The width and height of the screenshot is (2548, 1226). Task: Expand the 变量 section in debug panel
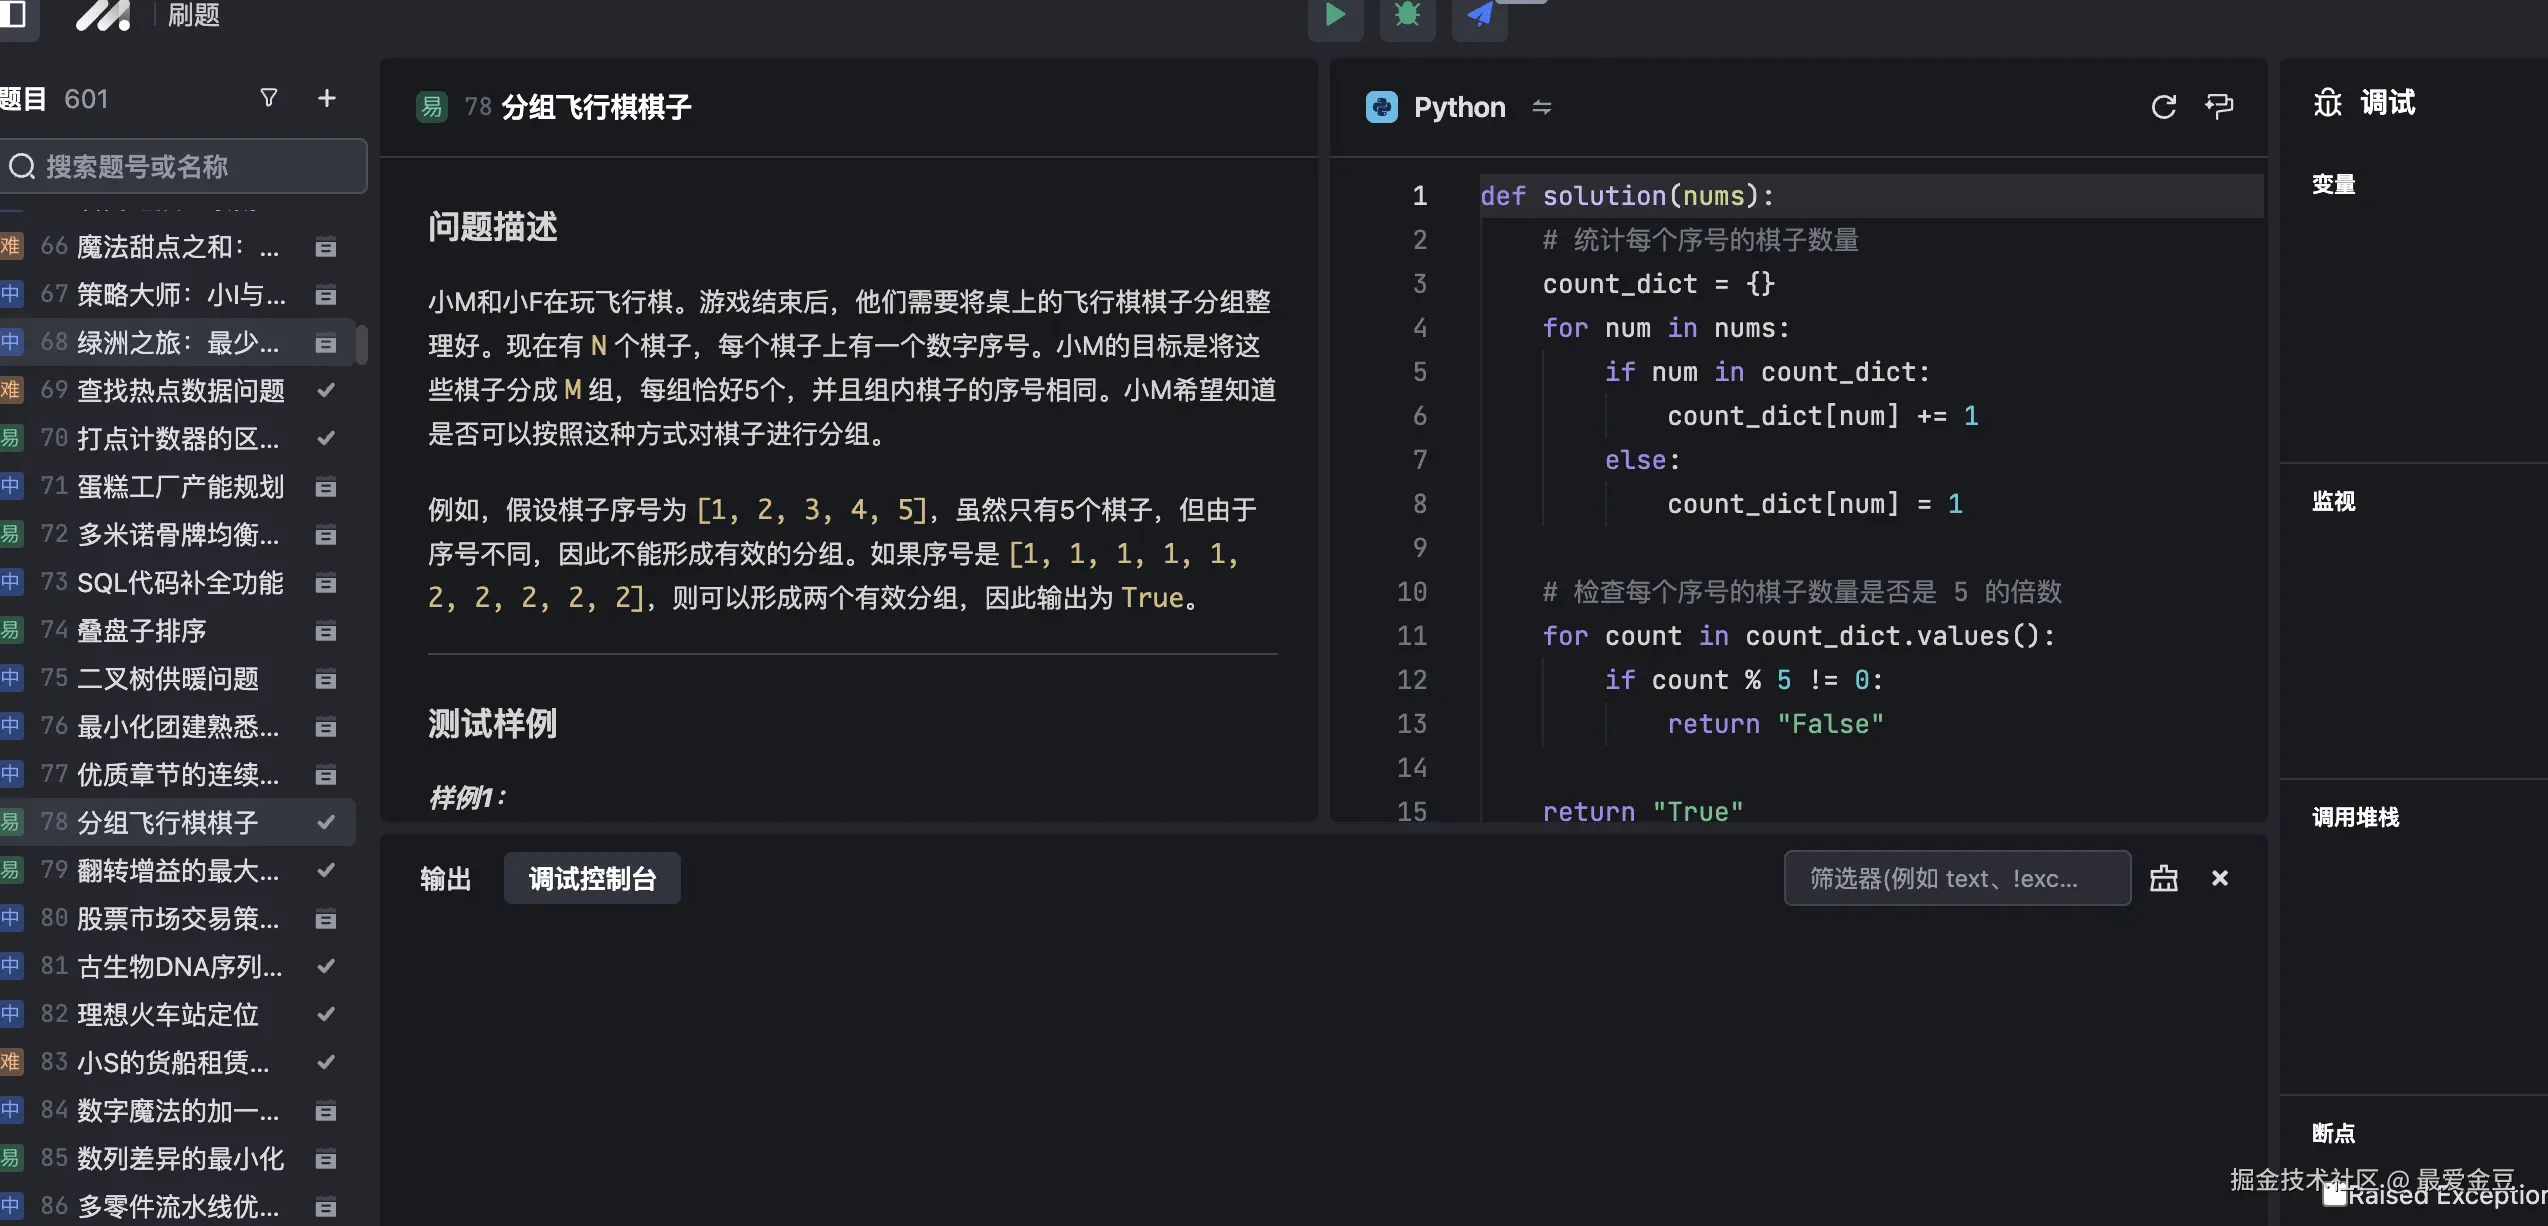click(x=2334, y=184)
